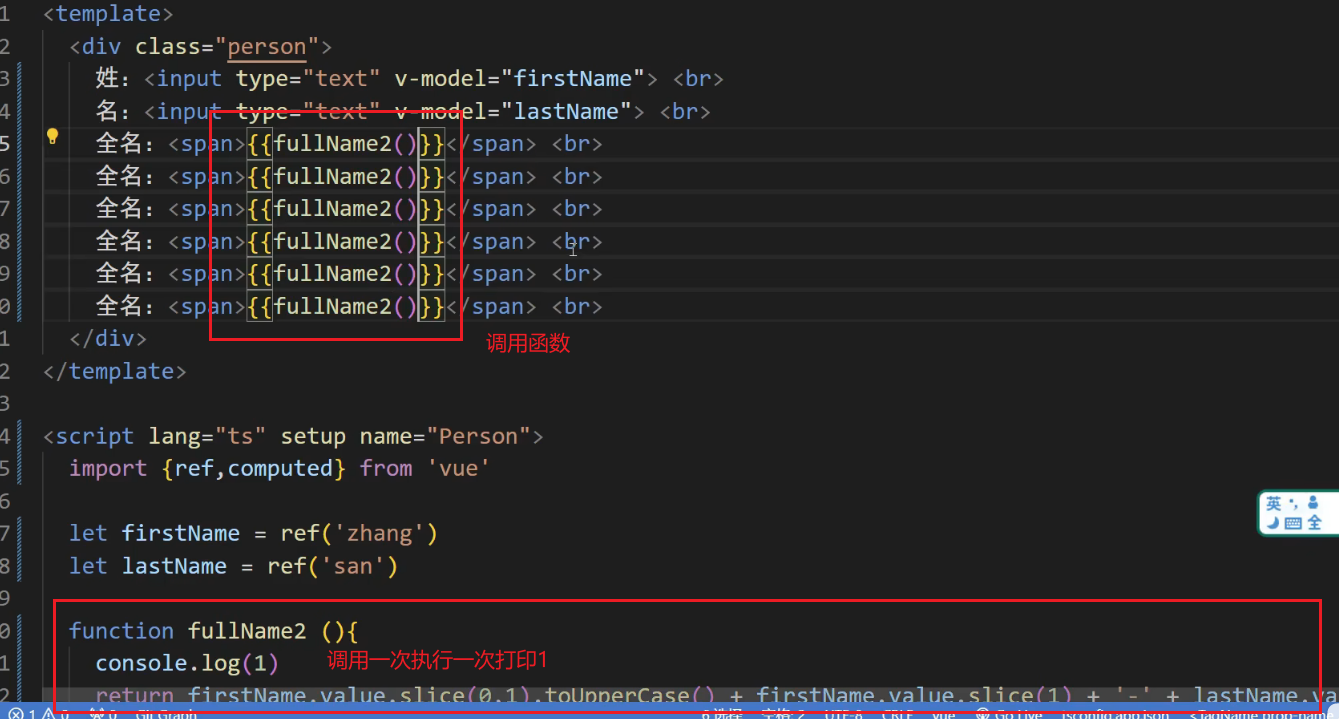Click the moon icon in IME bar
1339x719 pixels.
[x=1273, y=522]
